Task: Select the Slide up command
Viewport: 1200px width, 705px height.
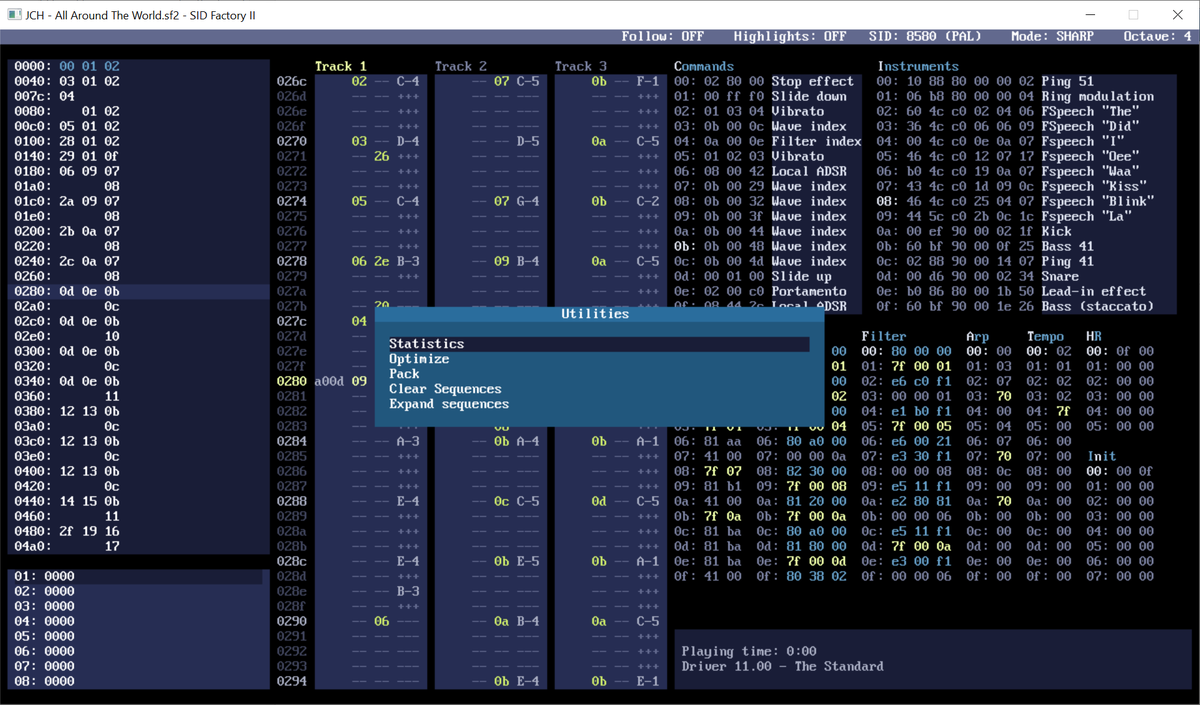Action: (x=766, y=276)
